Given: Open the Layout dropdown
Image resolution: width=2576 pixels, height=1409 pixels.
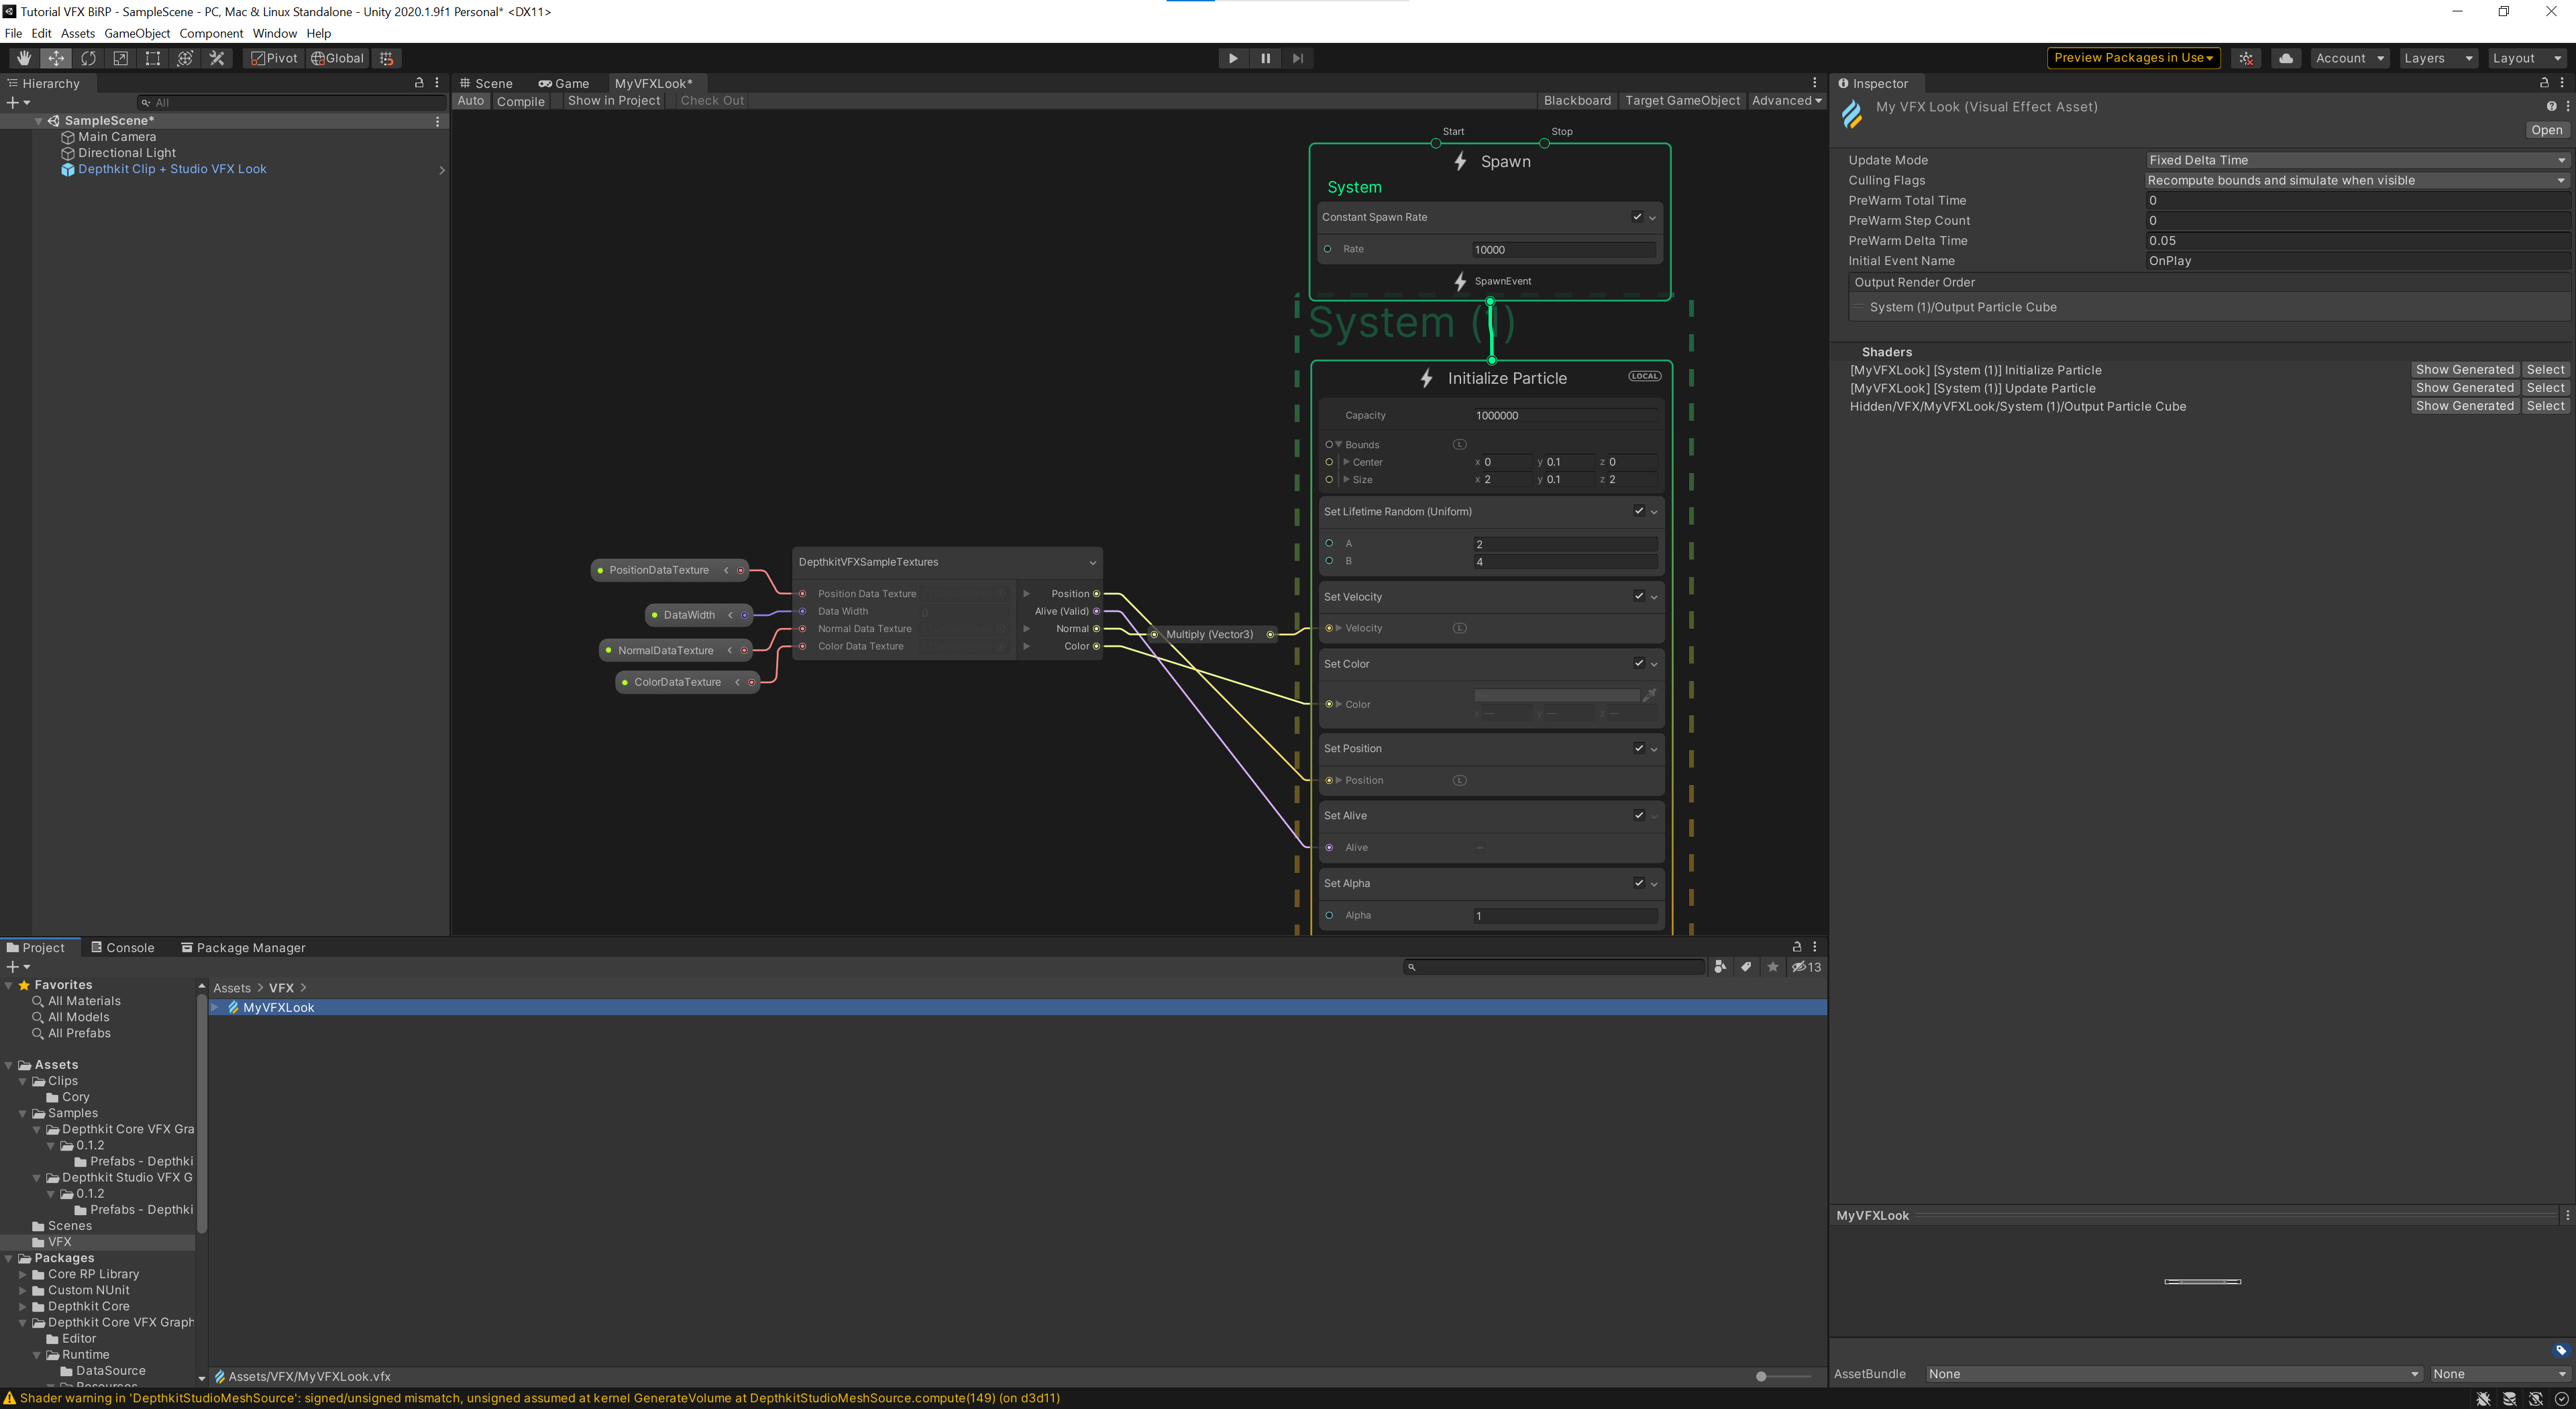Looking at the screenshot, I should click(2527, 58).
